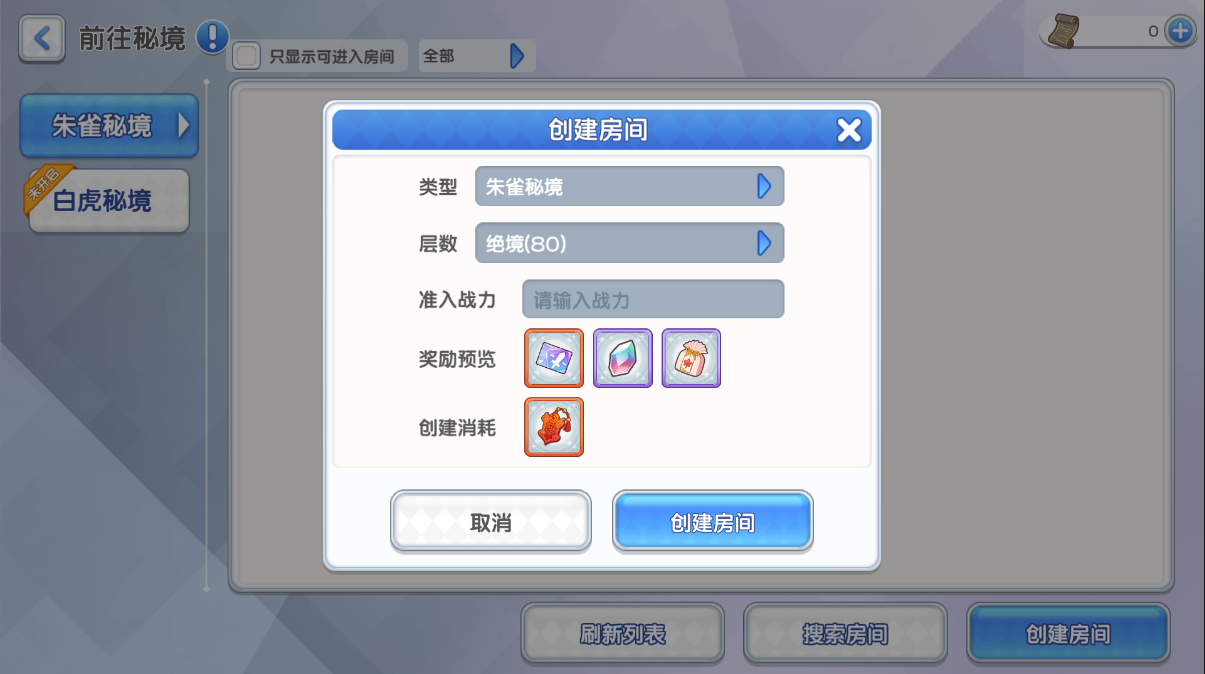Open the 全部 filter dropdown

476,56
